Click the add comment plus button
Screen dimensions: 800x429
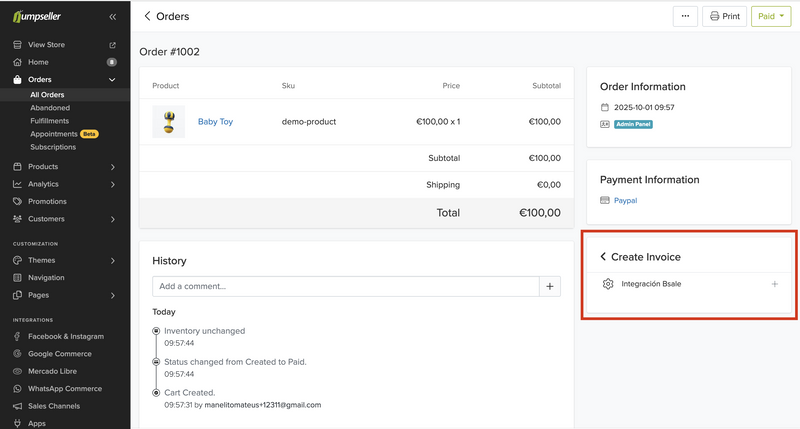click(550, 287)
